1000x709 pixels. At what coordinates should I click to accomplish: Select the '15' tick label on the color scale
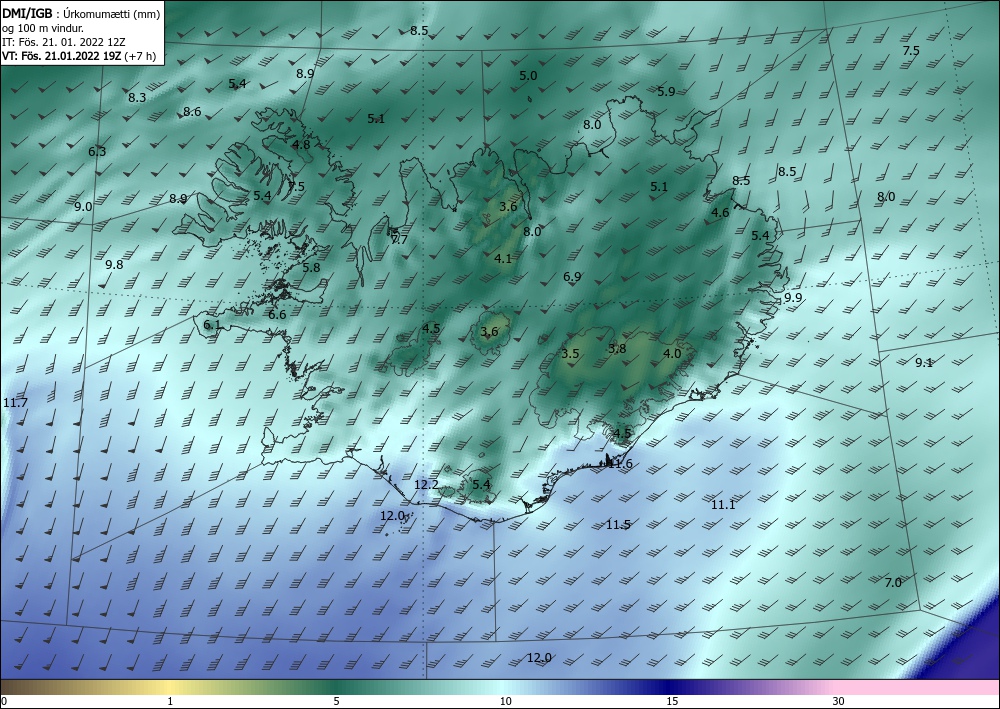click(672, 702)
